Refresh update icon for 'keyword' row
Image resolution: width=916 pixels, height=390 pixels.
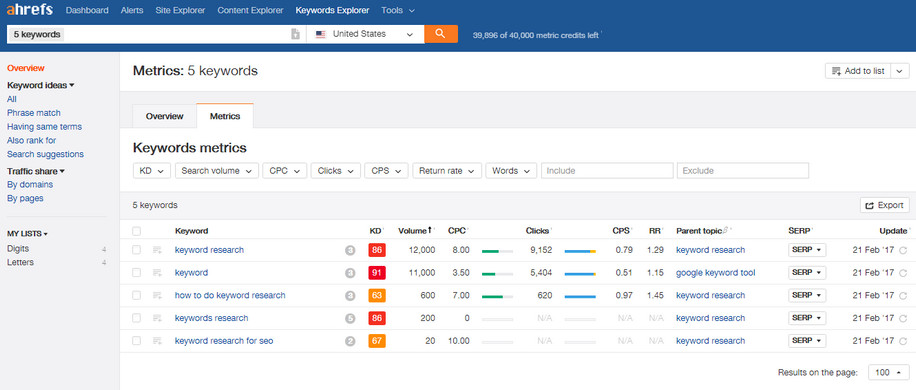pyautogui.click(x=903, y=273)
